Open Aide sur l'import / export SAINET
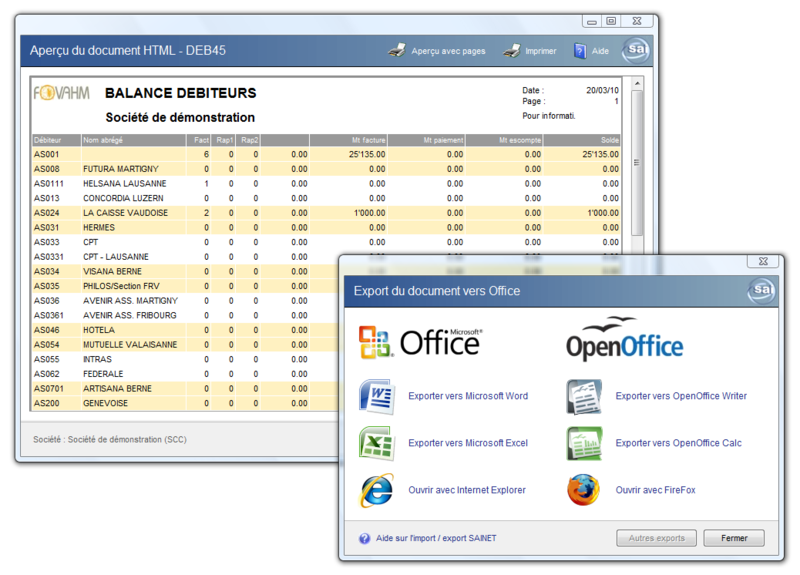The width and height of the screenshot is (800, 575). click(436, 538)
